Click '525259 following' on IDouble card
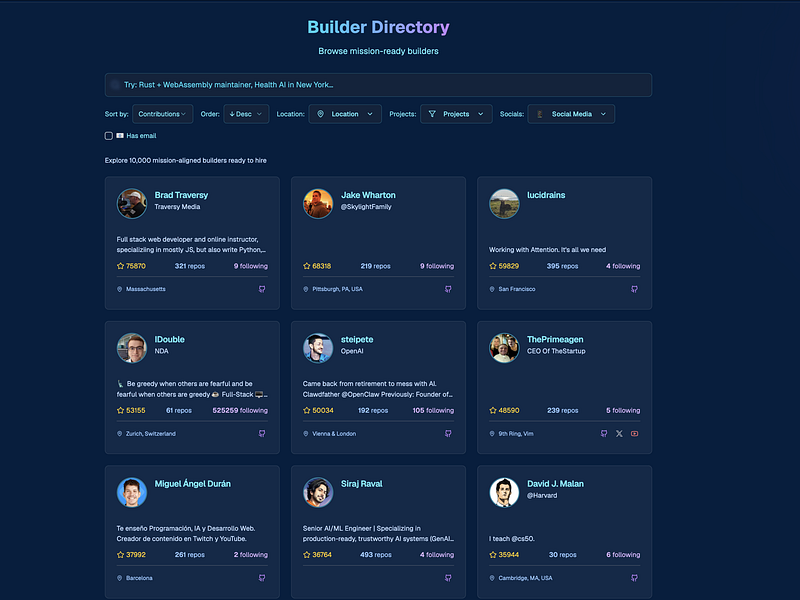The width and height of the screenshot is (800, 600). click(x=240, y=410)
